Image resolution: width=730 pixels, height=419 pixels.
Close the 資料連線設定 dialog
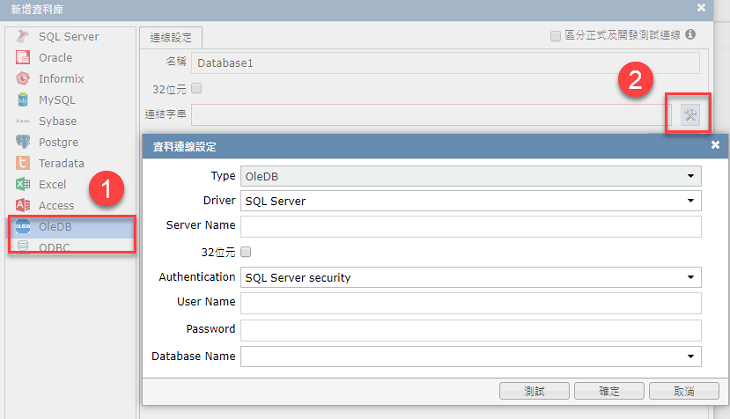715,145
